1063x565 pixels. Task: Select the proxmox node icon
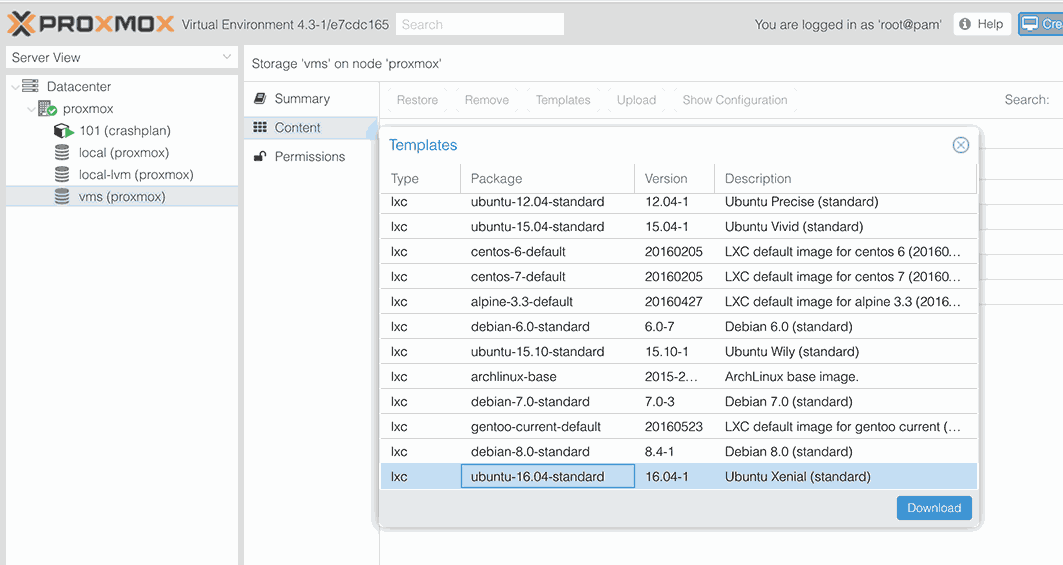coord(47,109)
